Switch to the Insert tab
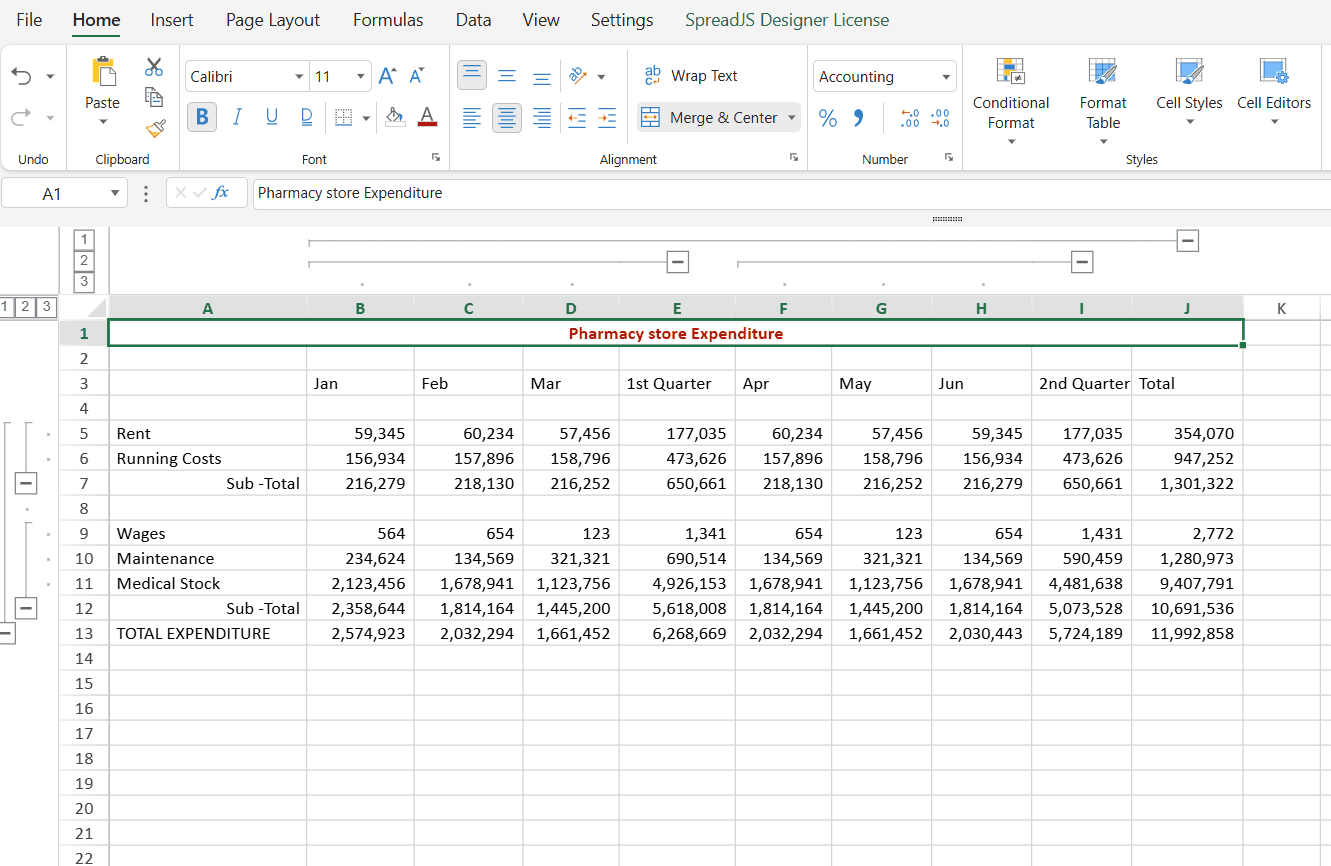Screen dimensions: 1331x866 pos(172,20)
